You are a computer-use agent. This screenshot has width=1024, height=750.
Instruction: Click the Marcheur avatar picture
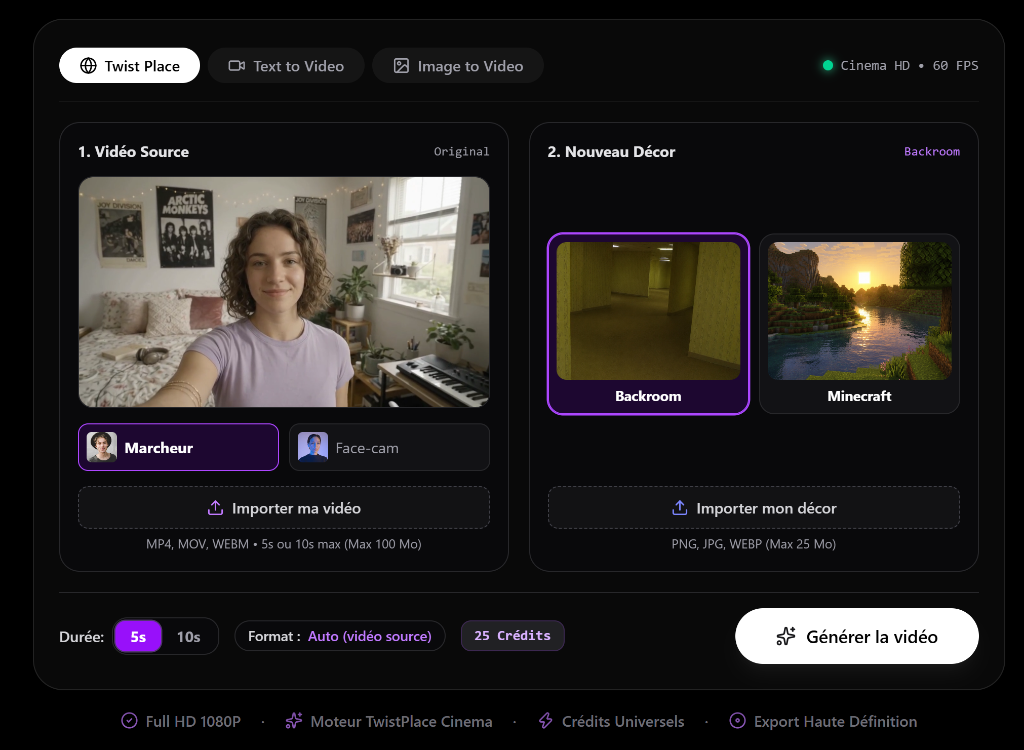point(102,448)
